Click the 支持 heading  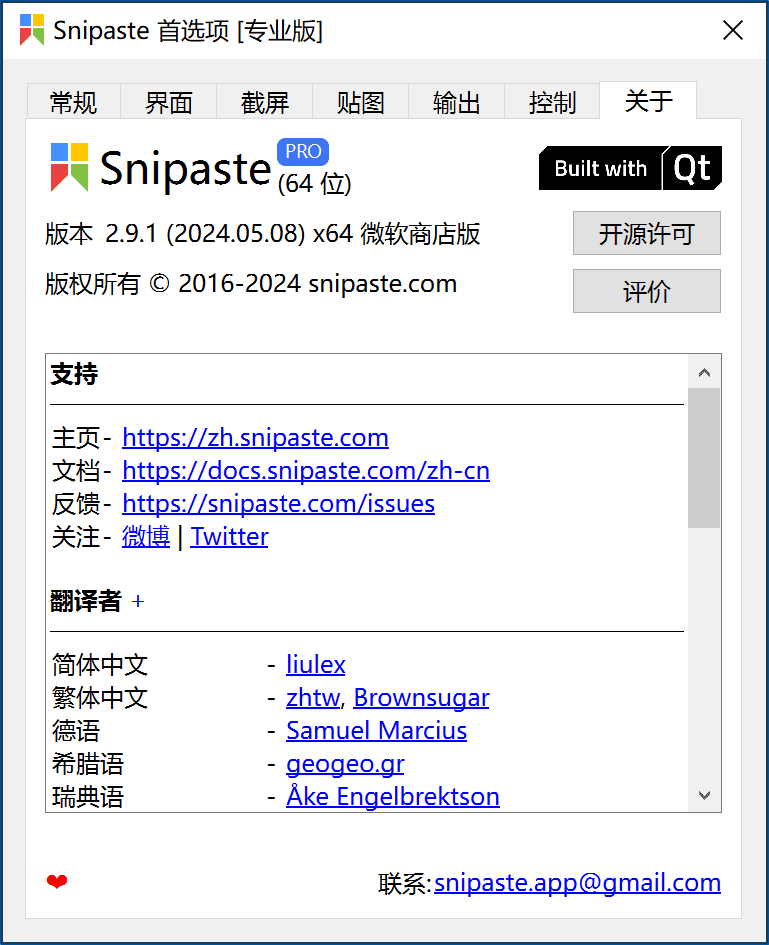click(74, 374)
